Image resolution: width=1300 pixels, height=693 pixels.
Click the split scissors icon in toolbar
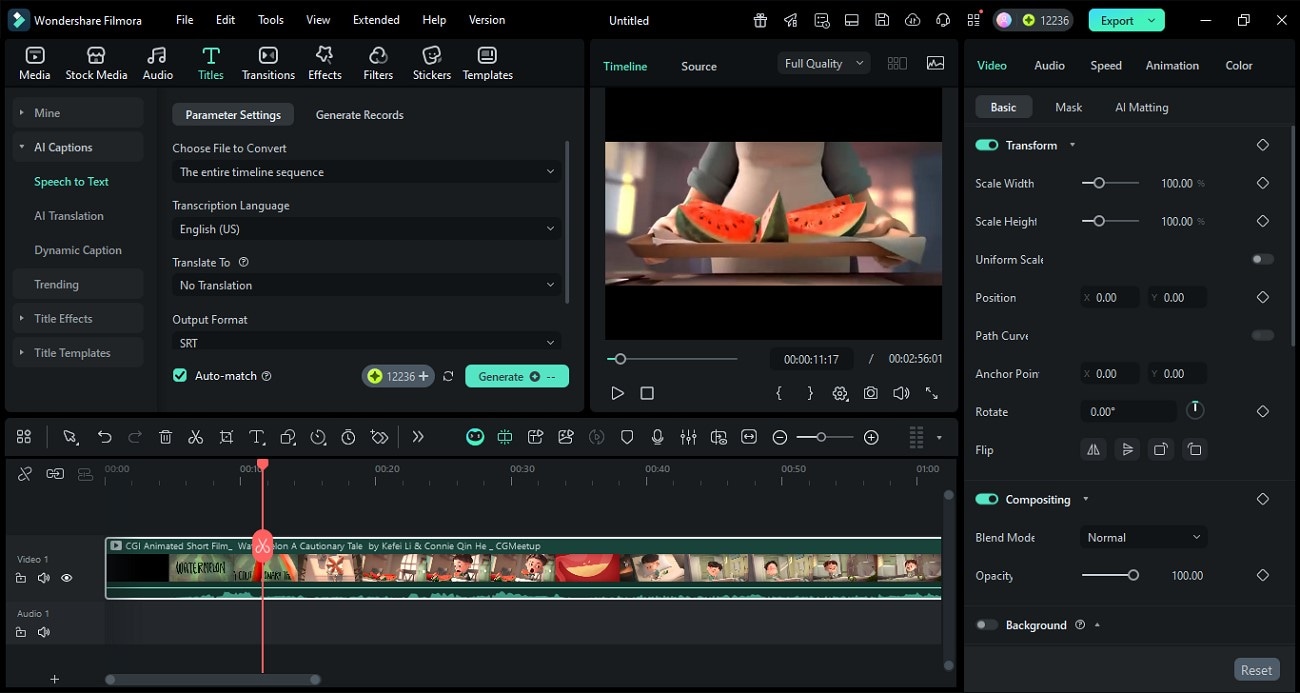(x=196, y=437)
